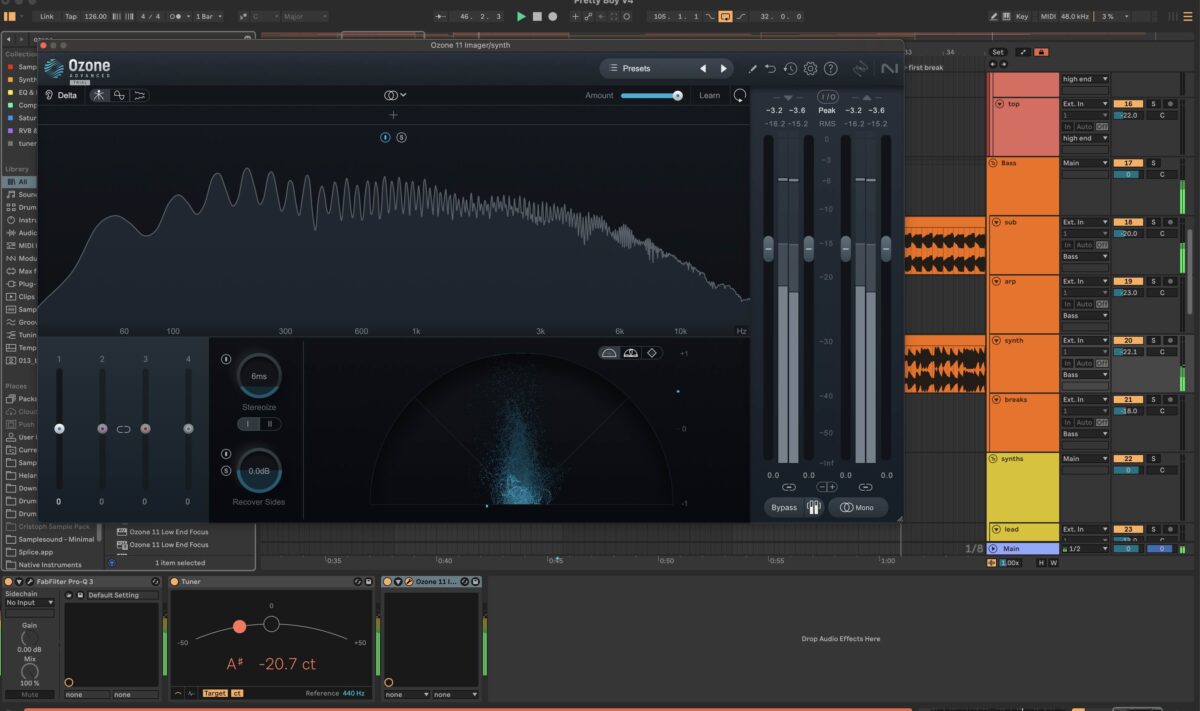Click Learn in the Ozone plugin
1200x711 pixels.
[709, 96]
